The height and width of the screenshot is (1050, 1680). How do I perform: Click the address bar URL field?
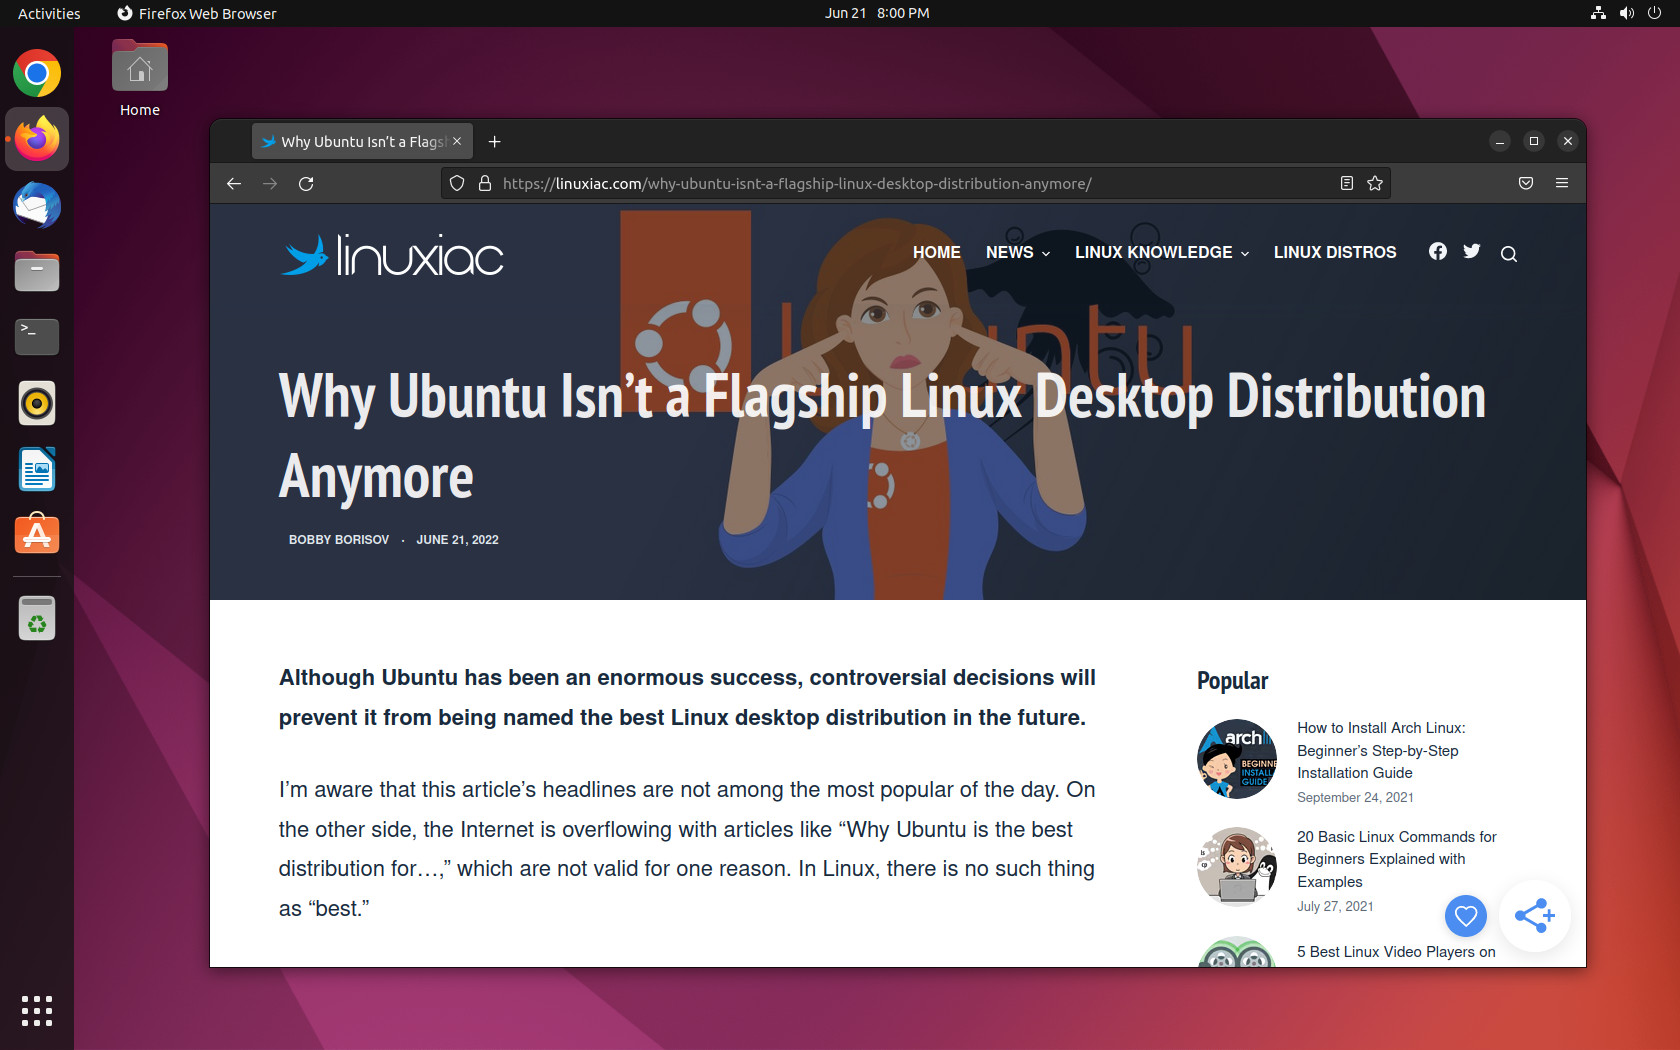point(915,184)
